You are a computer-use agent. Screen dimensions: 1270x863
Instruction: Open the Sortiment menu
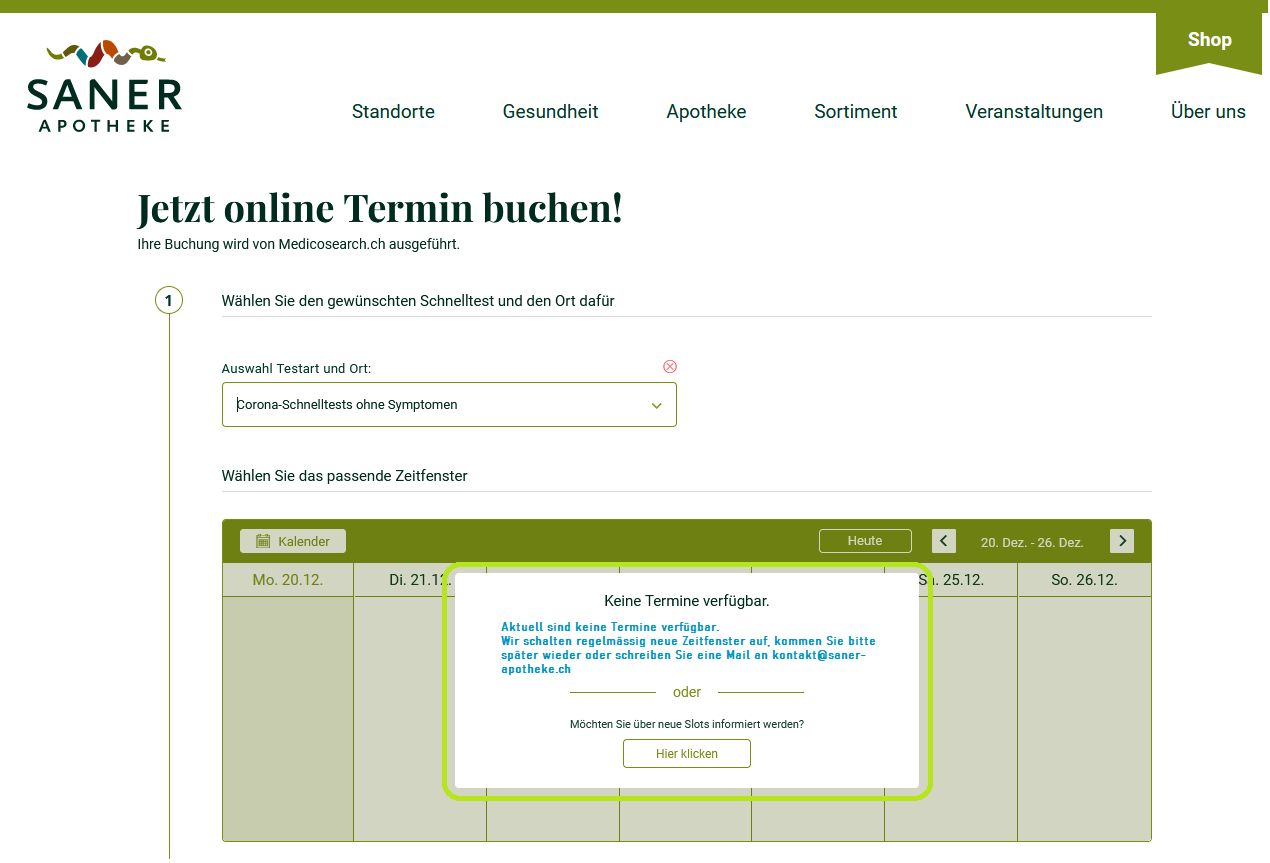[856, 112]
